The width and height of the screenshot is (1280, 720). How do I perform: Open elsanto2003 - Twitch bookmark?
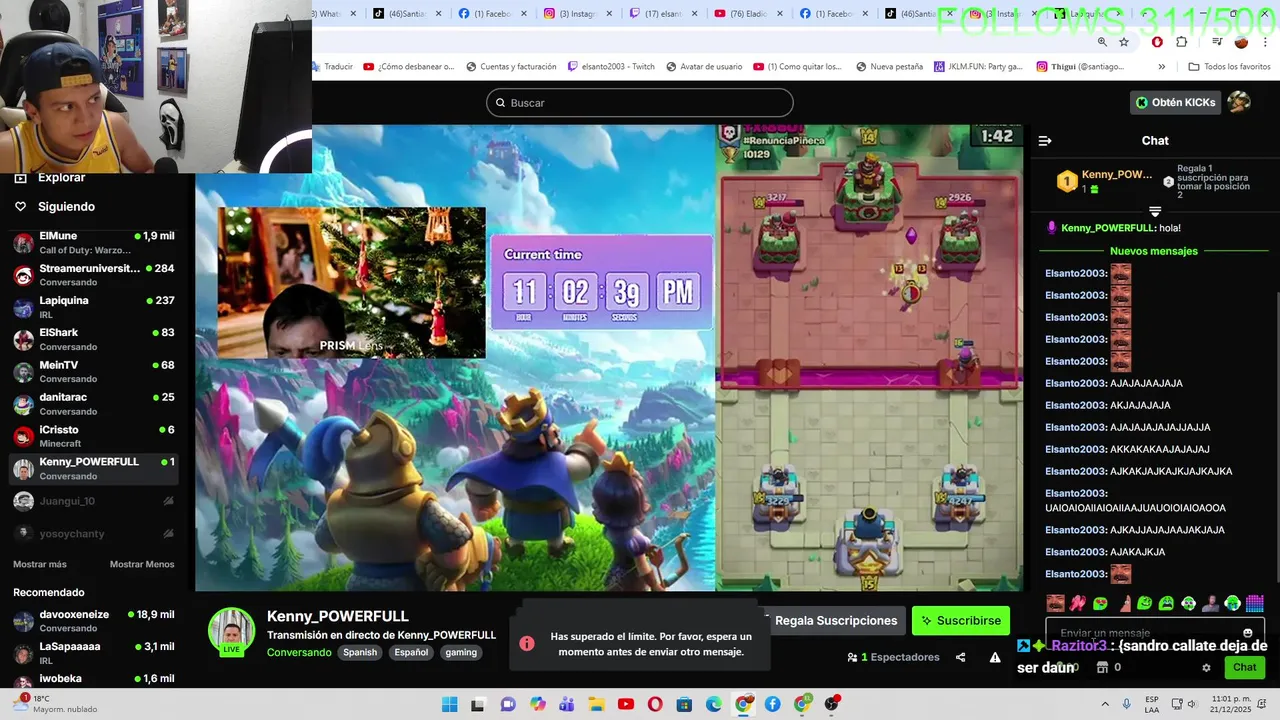point(611,67)
